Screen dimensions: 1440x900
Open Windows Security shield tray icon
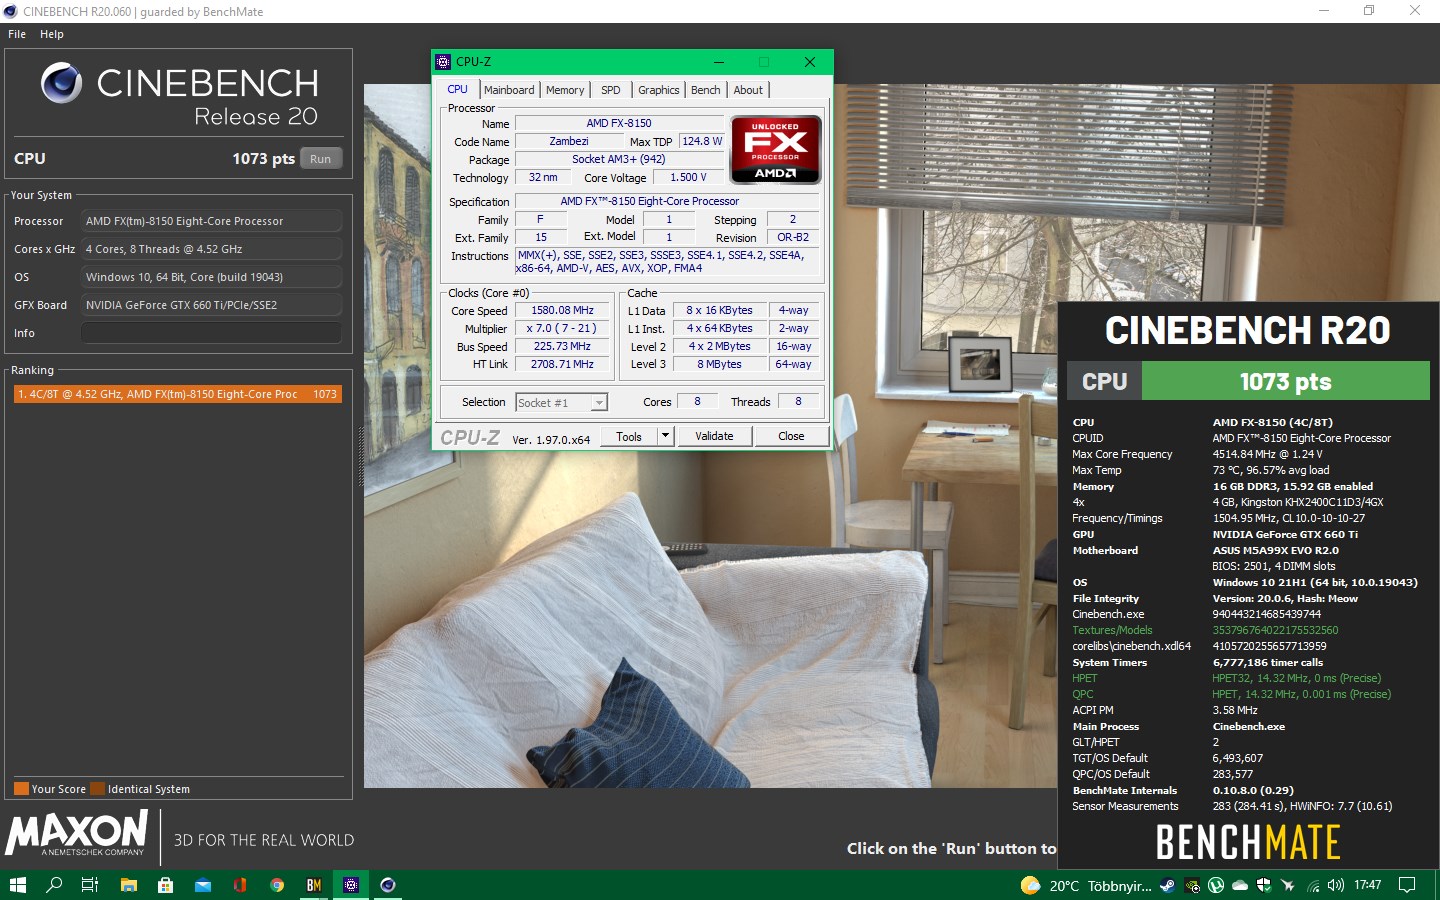tap(1264, 885)
